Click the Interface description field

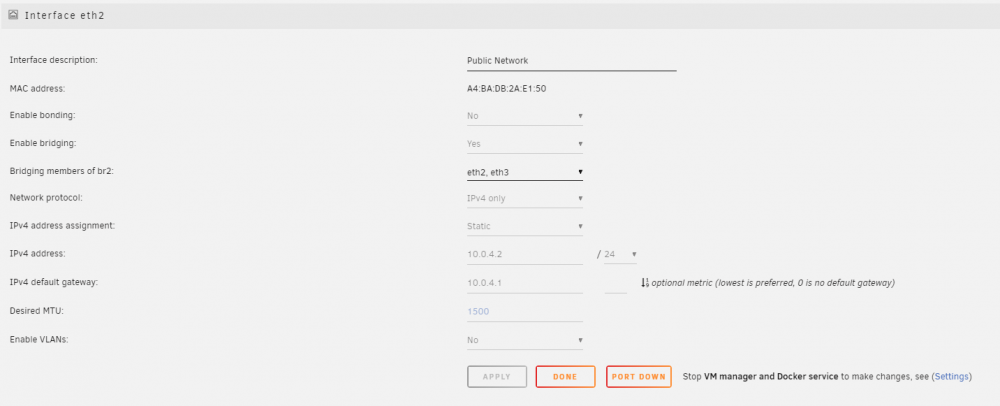[x=571, y=61]
